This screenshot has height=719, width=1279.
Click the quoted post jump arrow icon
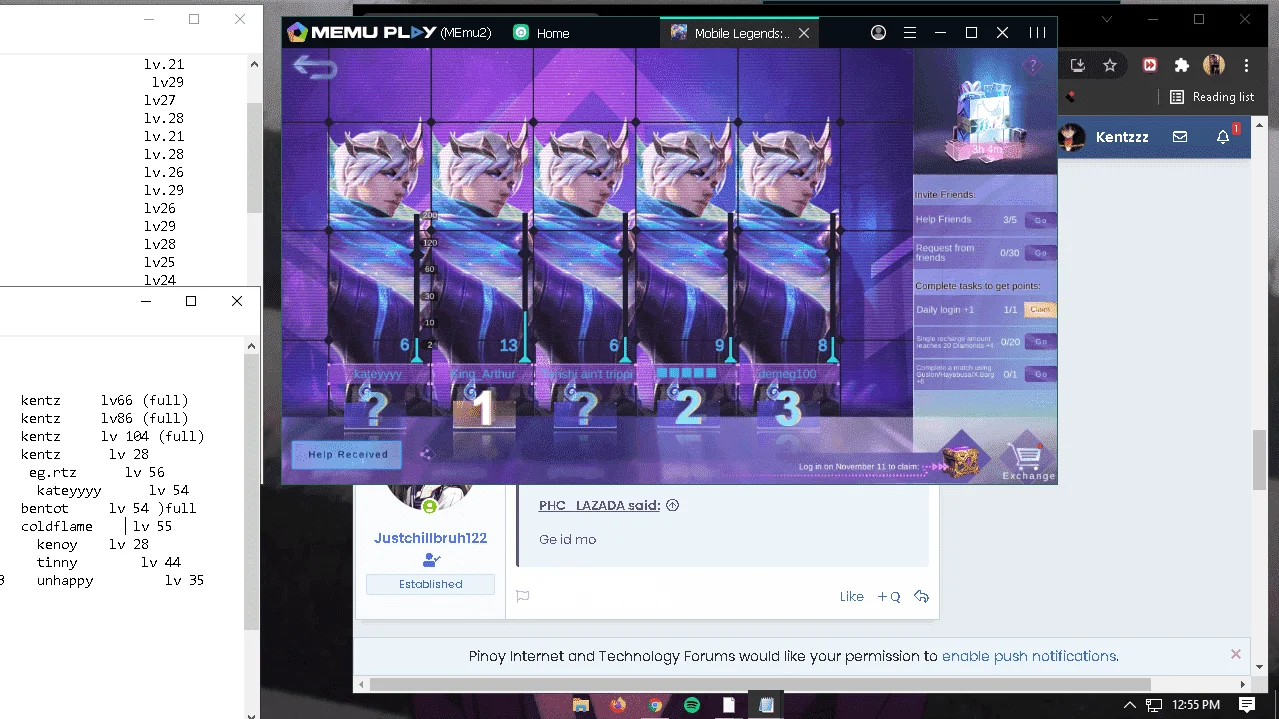pyautogui.click(x=672, y=505)
